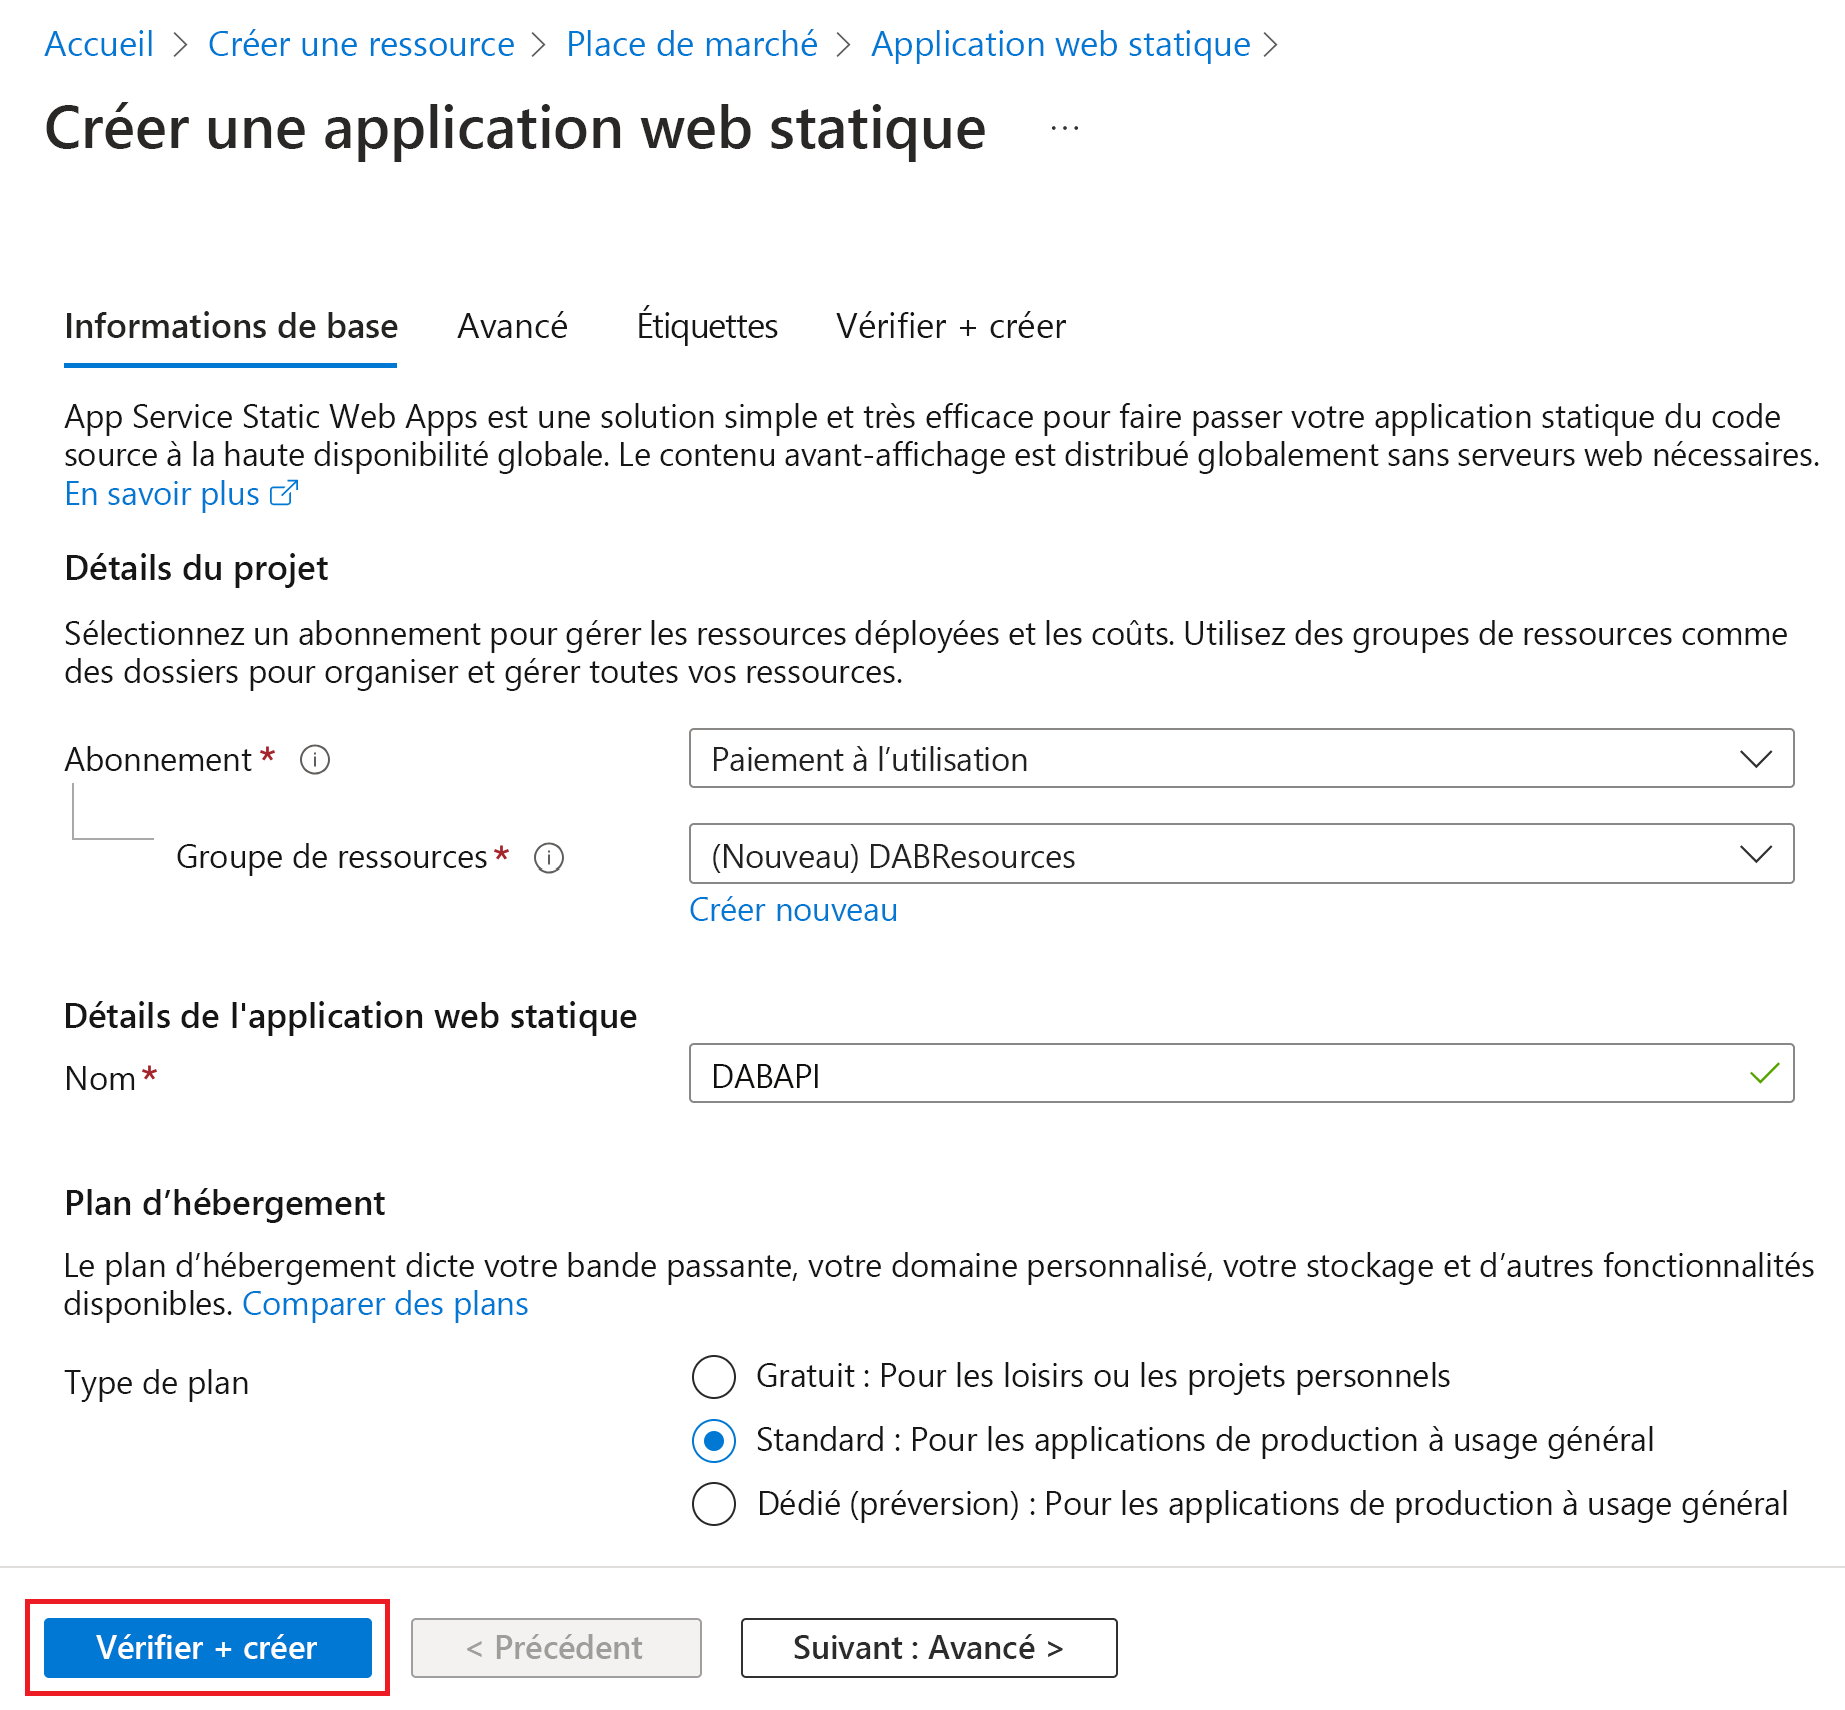Click the 'Créer une application web statique' title
Image resolution: width=1845 pixels, height=1710 pixels.
click(x=516, y=129)
